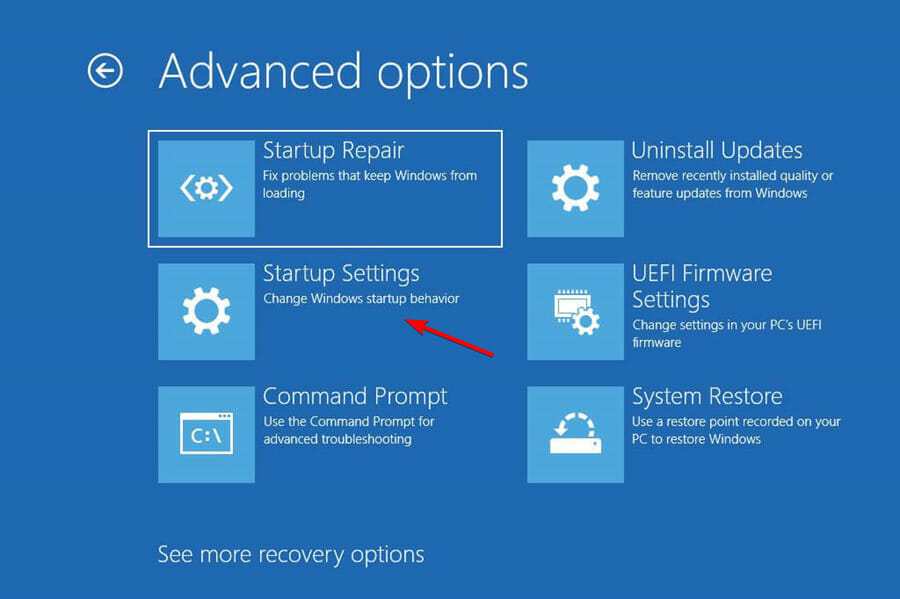Open See more recovery options
This screenshot has width=900, height=599.
(291, 555)
